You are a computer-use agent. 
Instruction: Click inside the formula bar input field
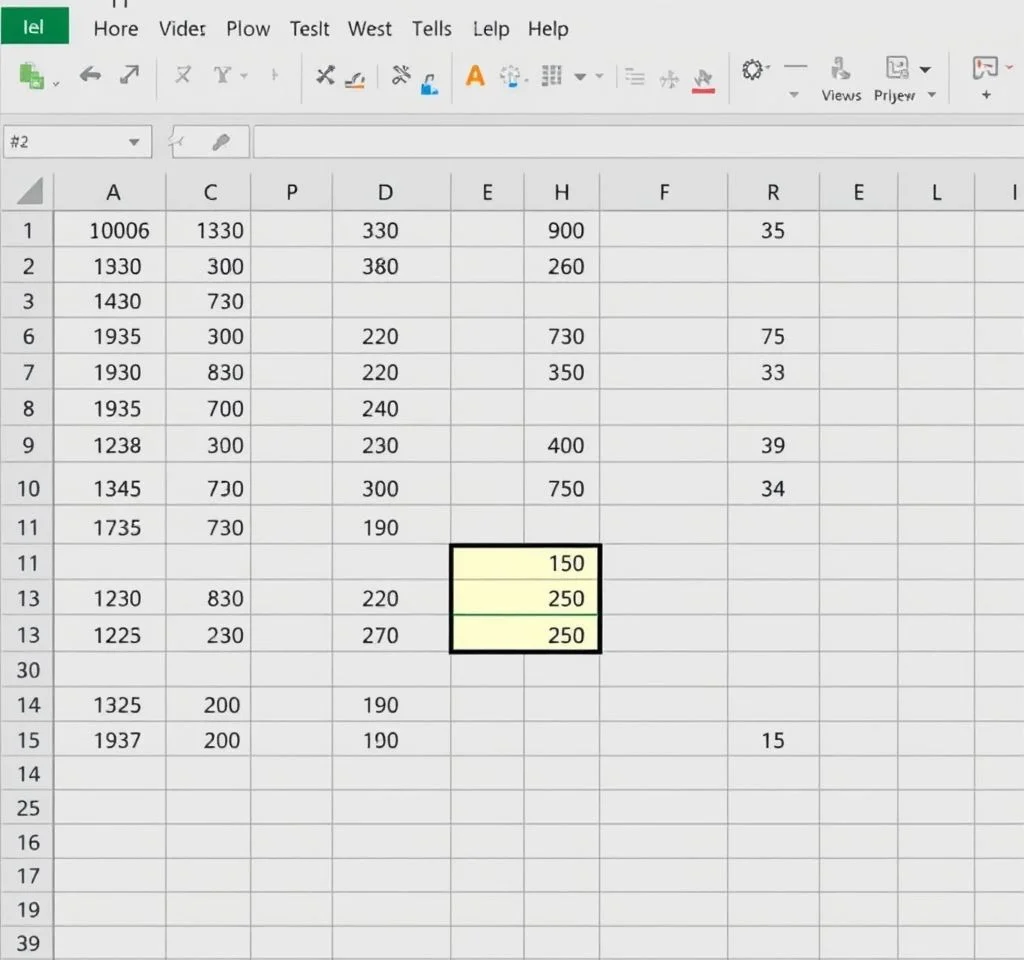[630, 143]
